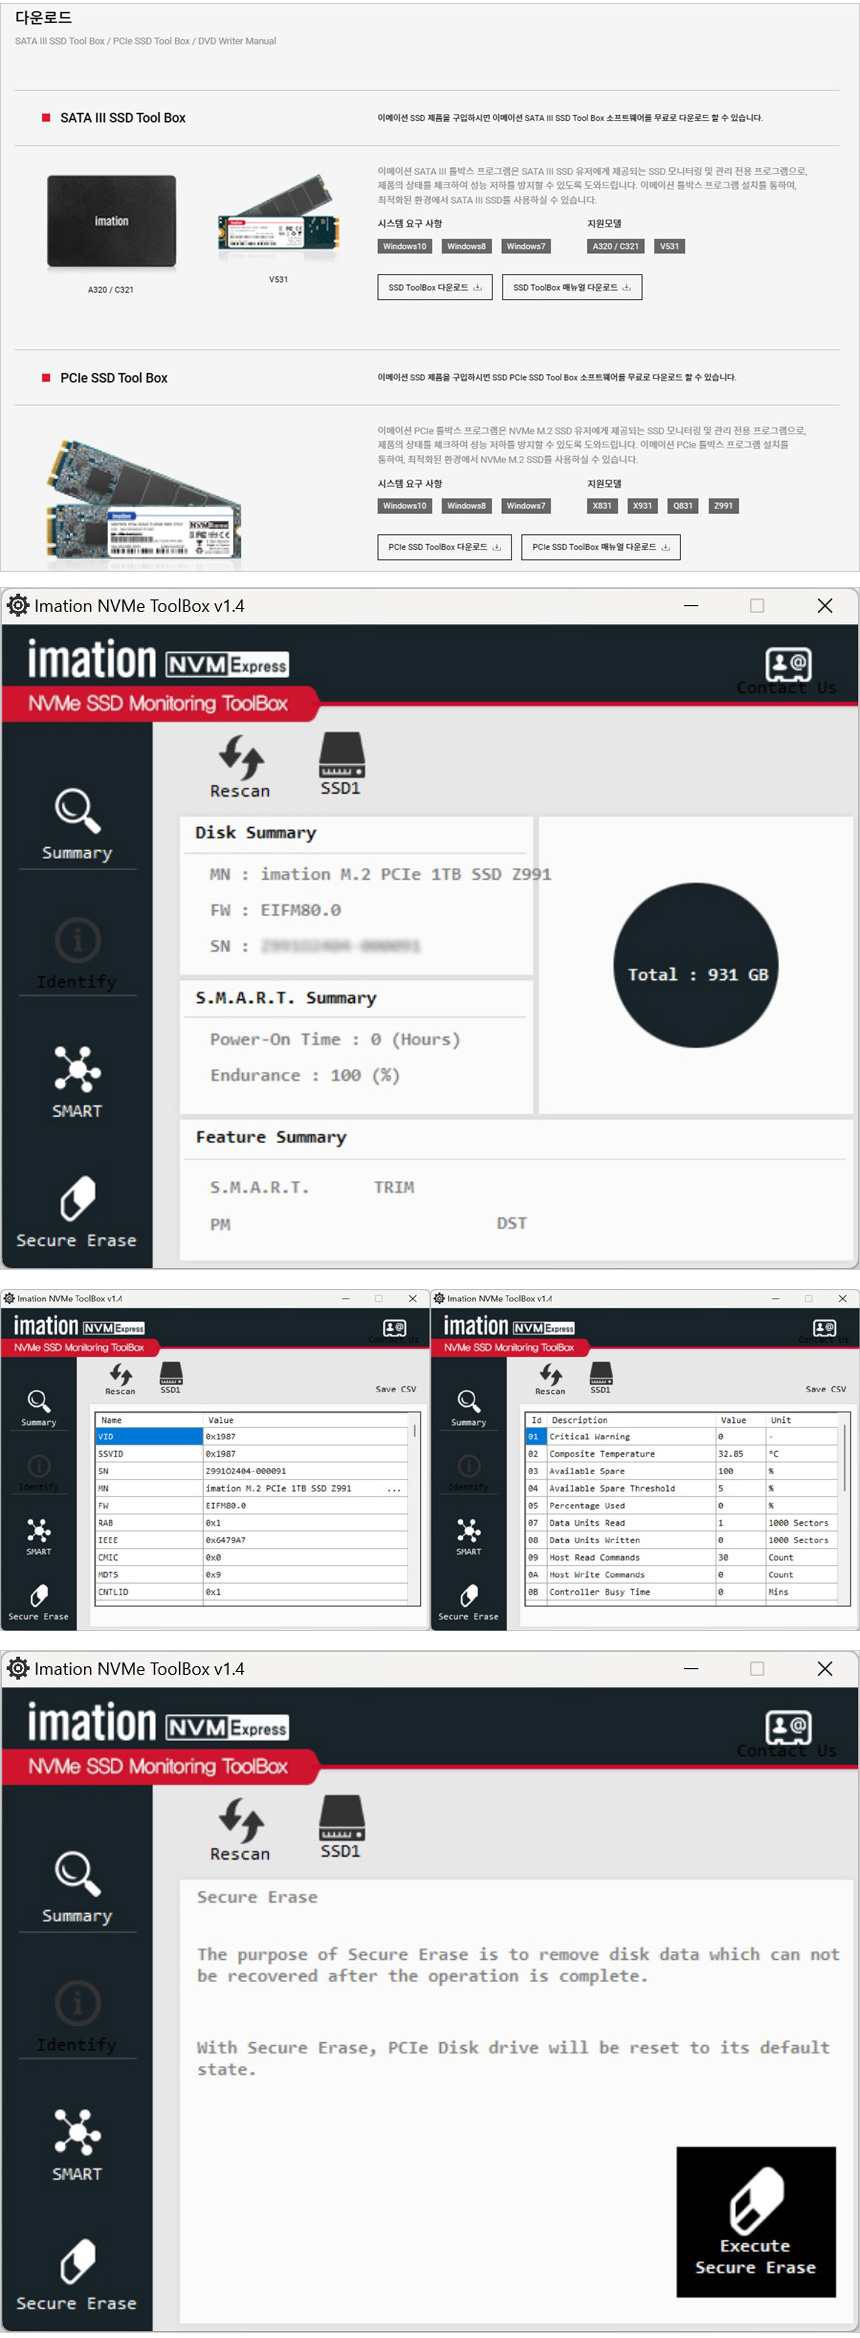This screenshot has width=860, height=2338.
Task: Click Rescan icon in the bottom Secure Erase window
Action: tap(241, 1820)
